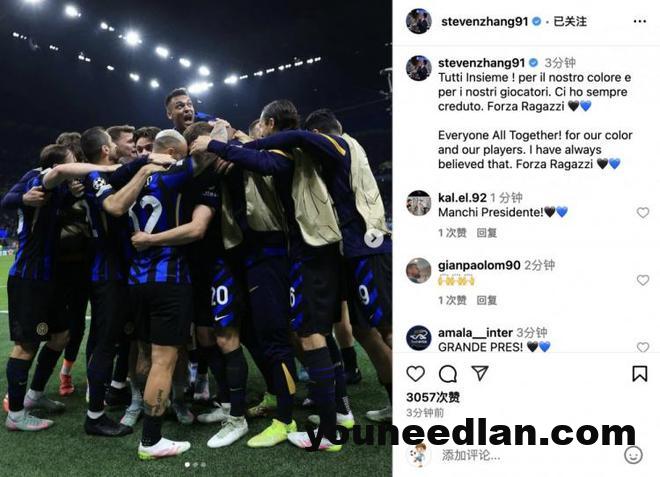
Task: Open the amala__inter profile avatar
Action: (418, 338)
